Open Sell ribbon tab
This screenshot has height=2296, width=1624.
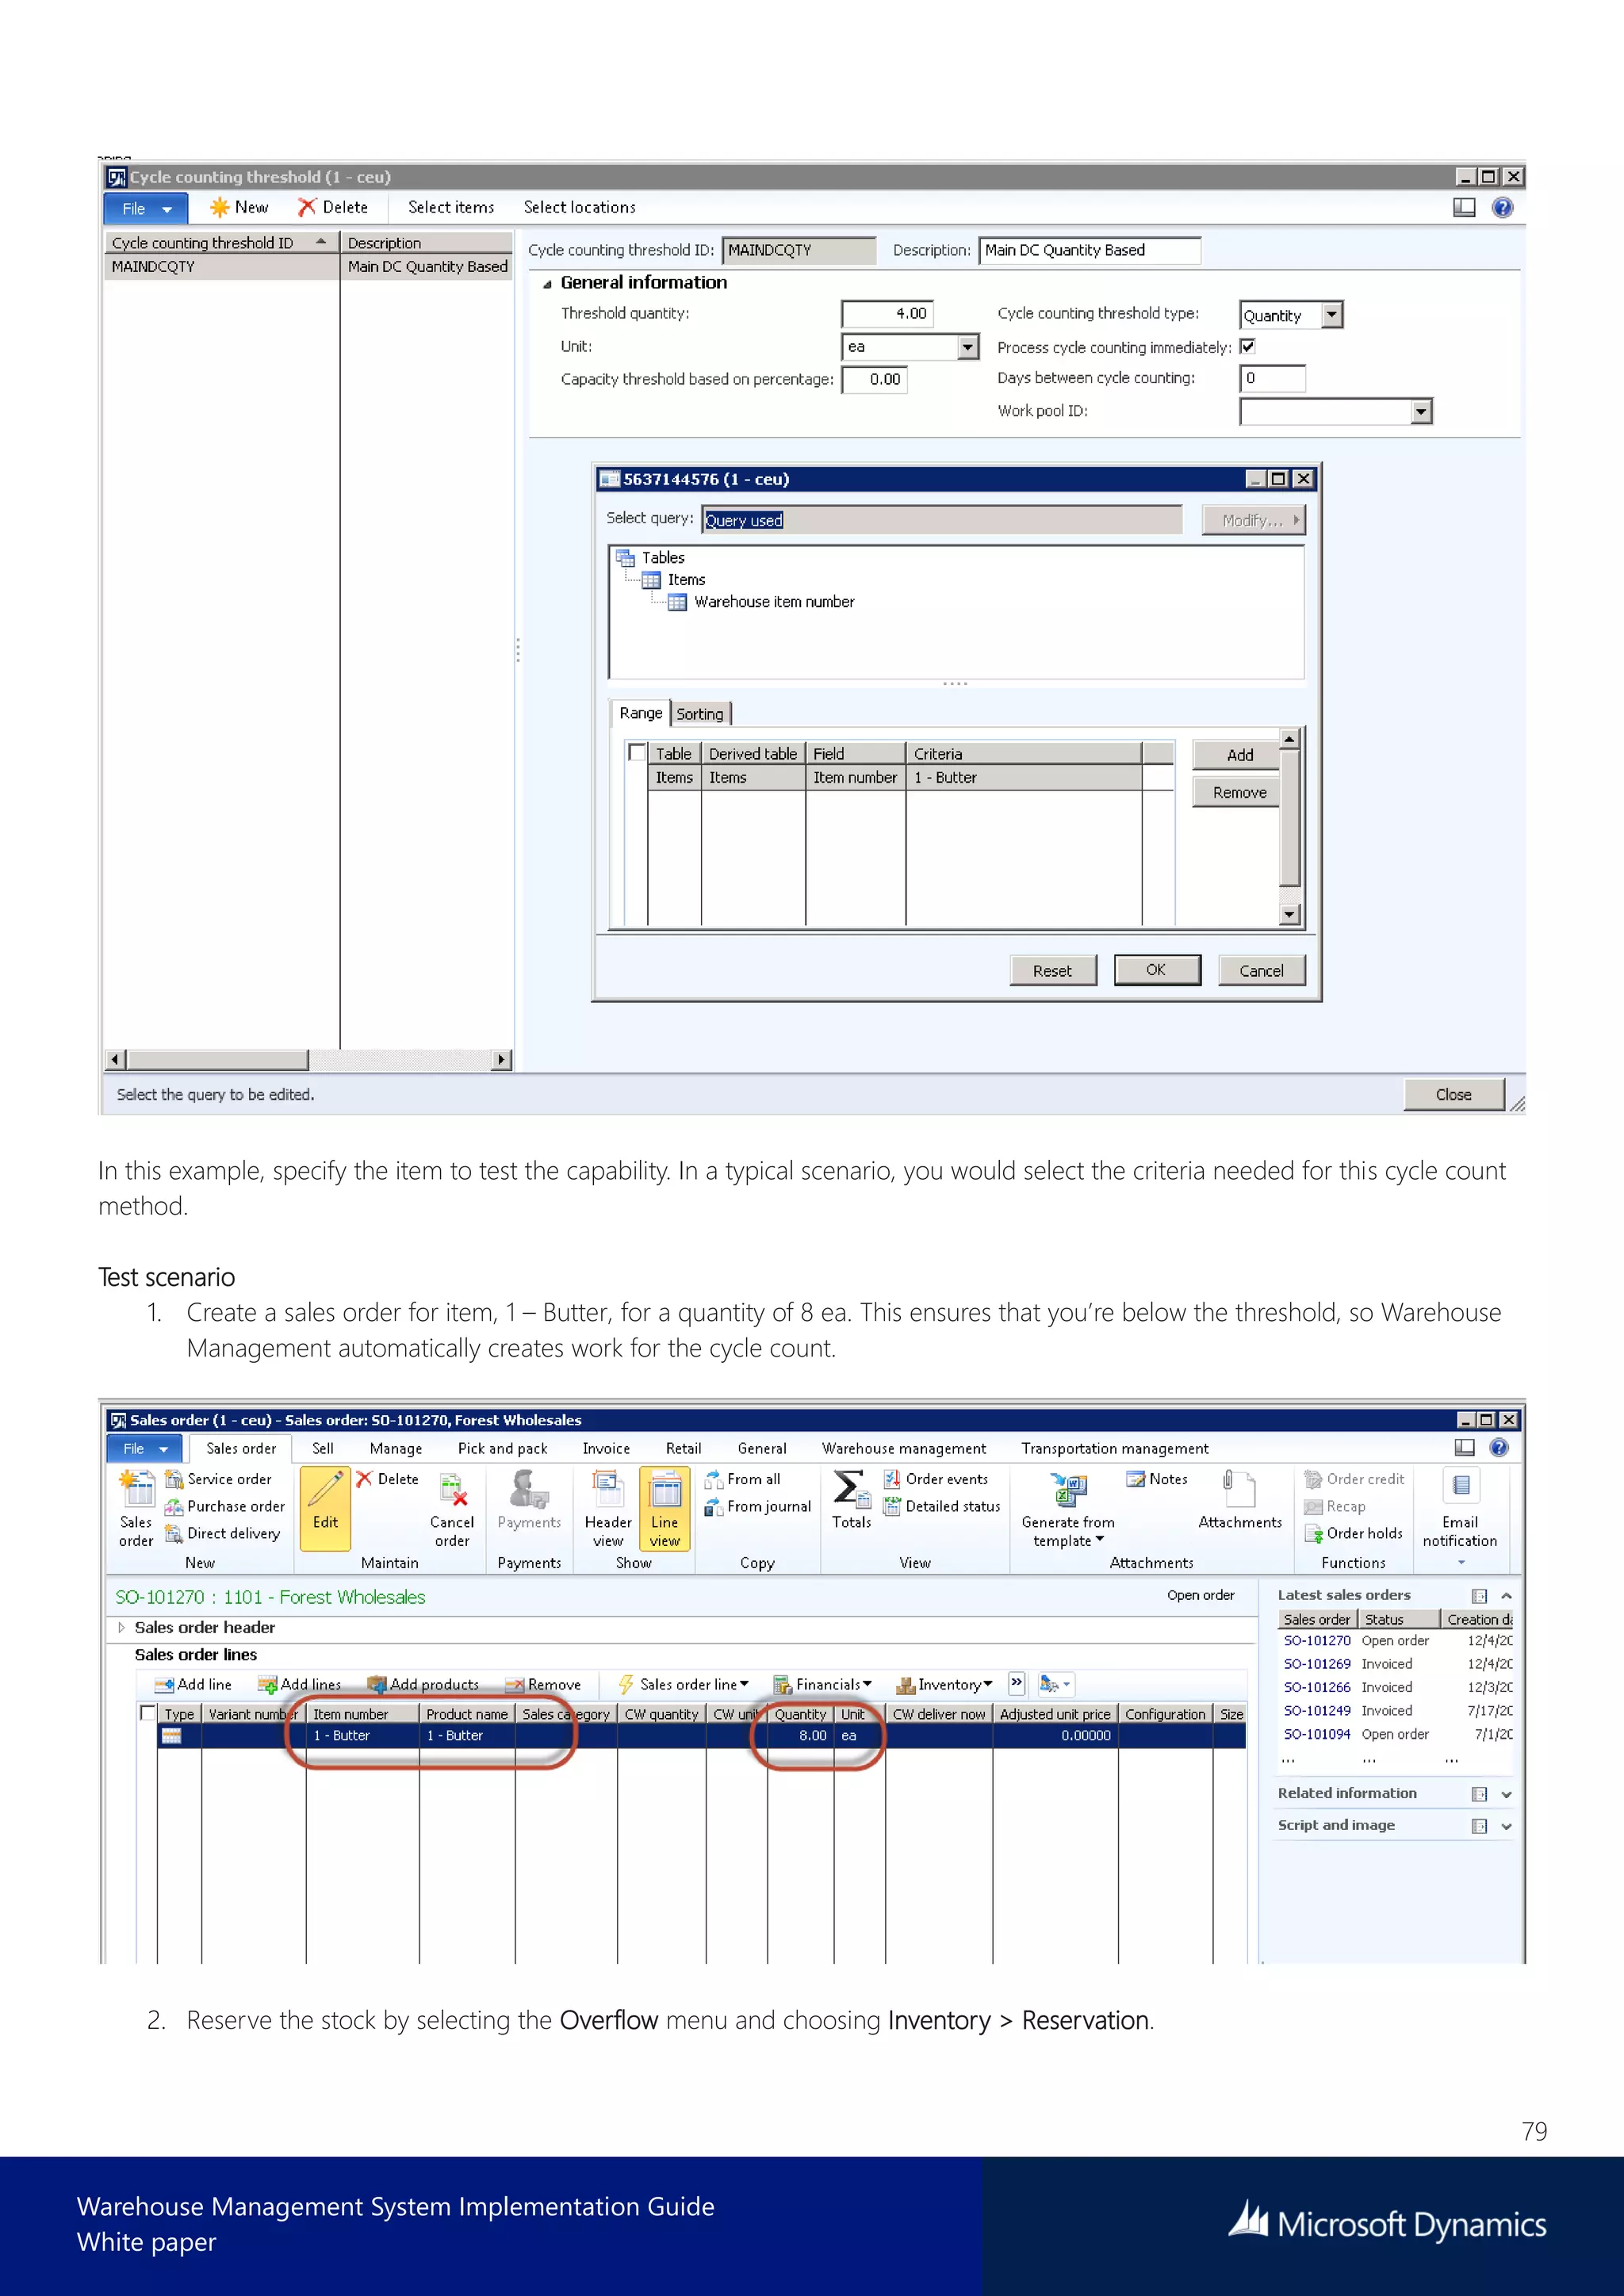point(323,1448)
